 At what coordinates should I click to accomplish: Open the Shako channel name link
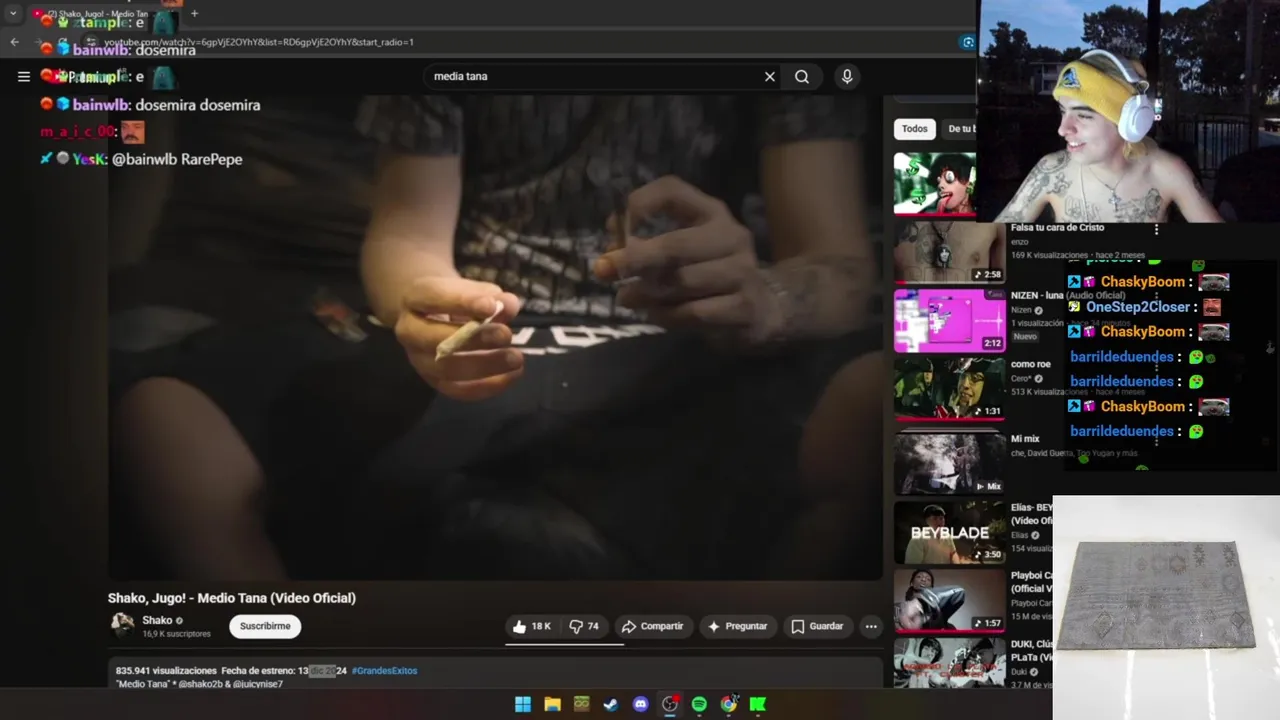coord(157,620)
